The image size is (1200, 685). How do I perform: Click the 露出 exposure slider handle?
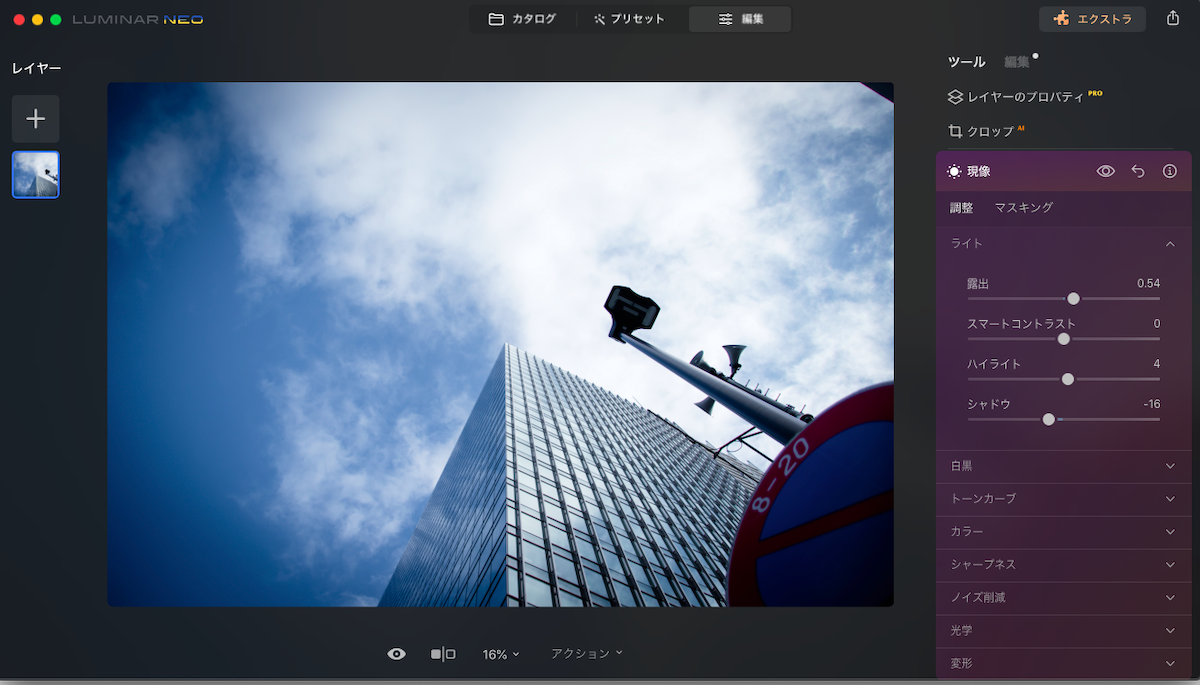pos(1073,298)
